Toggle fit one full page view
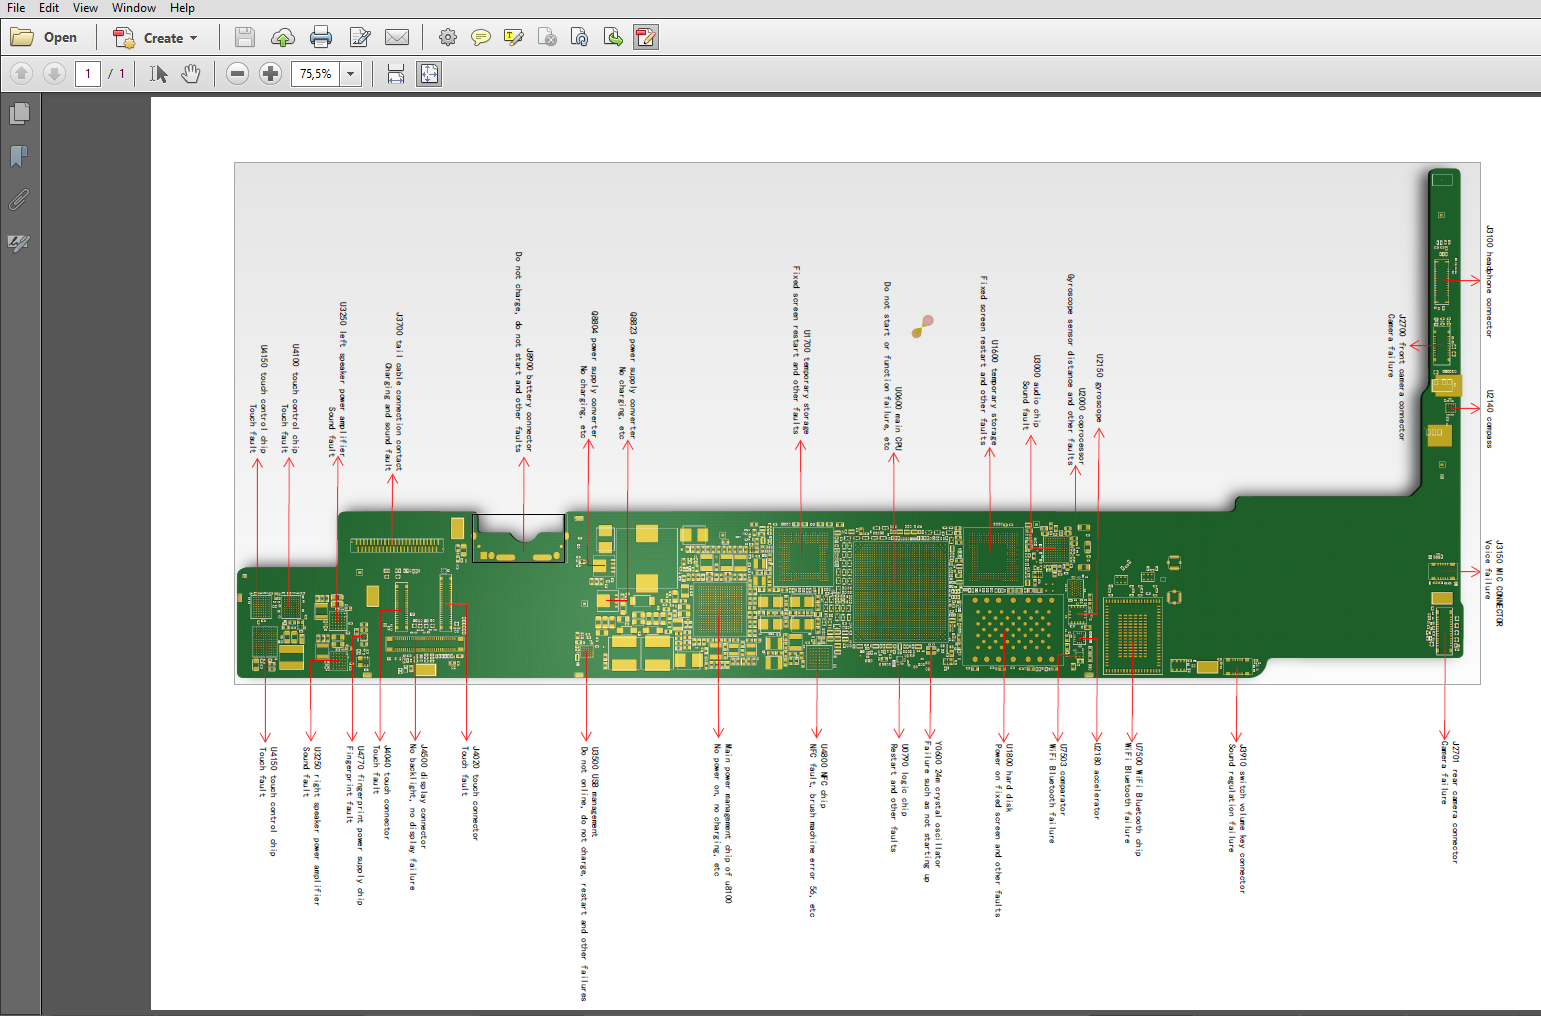 point(429,74)
